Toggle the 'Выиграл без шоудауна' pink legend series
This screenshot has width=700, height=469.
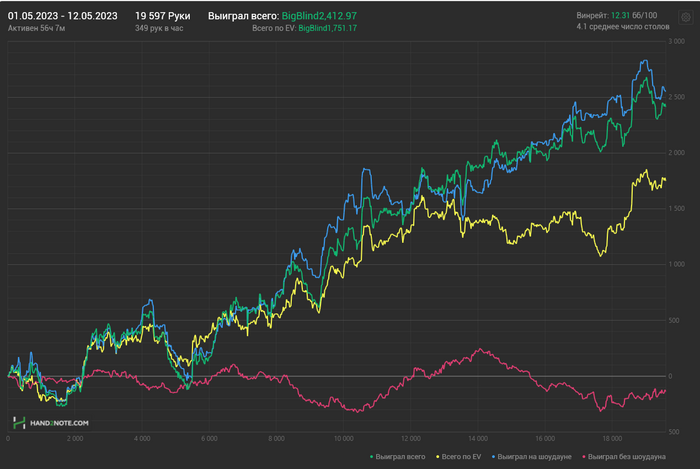624,457
